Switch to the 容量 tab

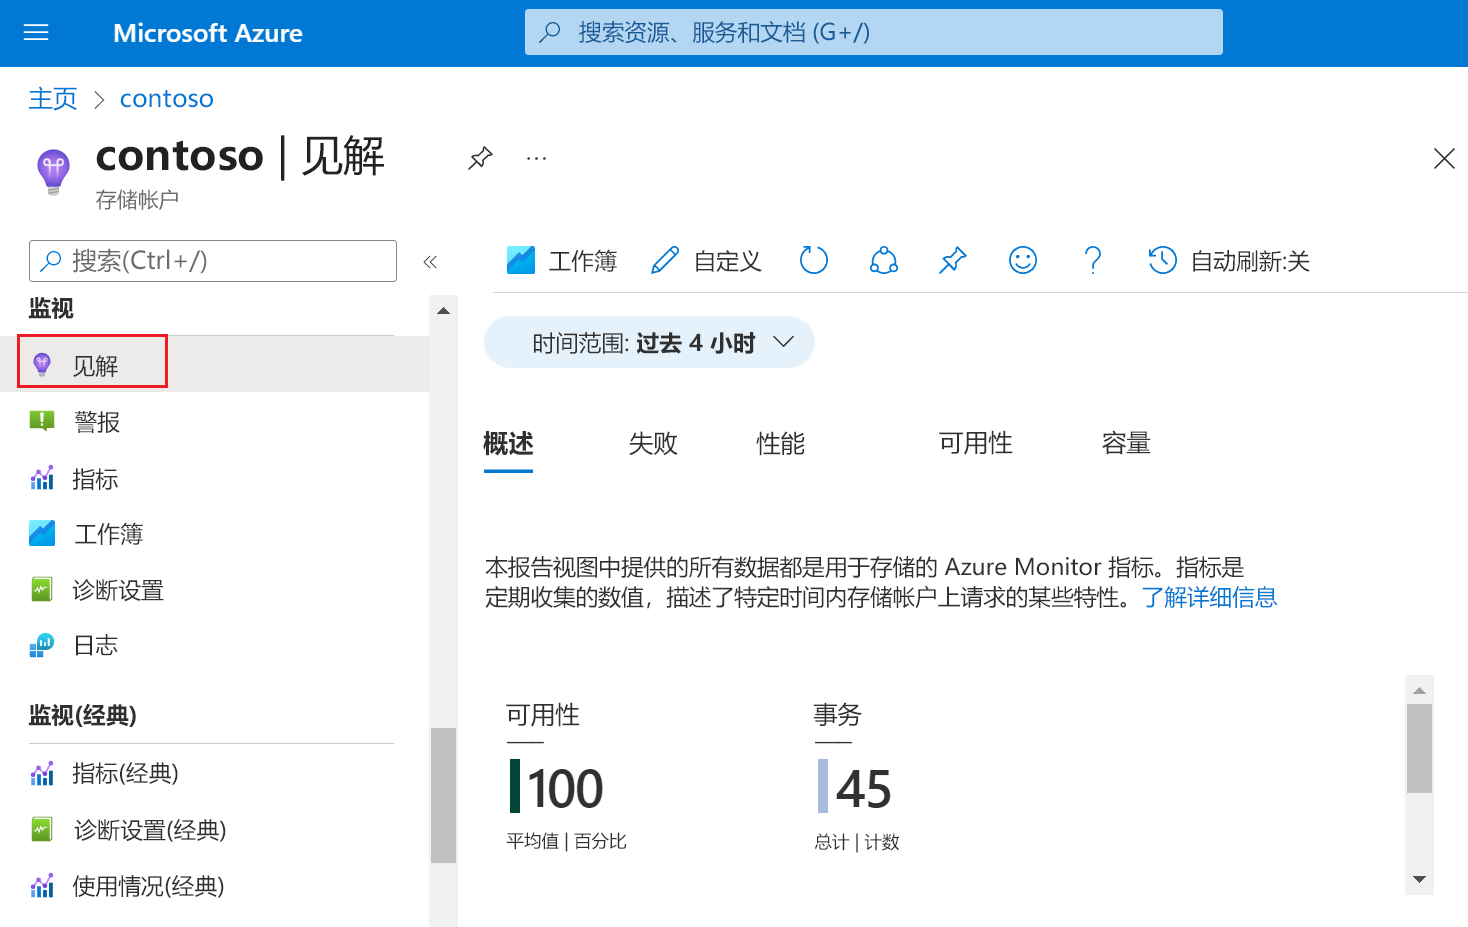click(x=1126, y=443)
